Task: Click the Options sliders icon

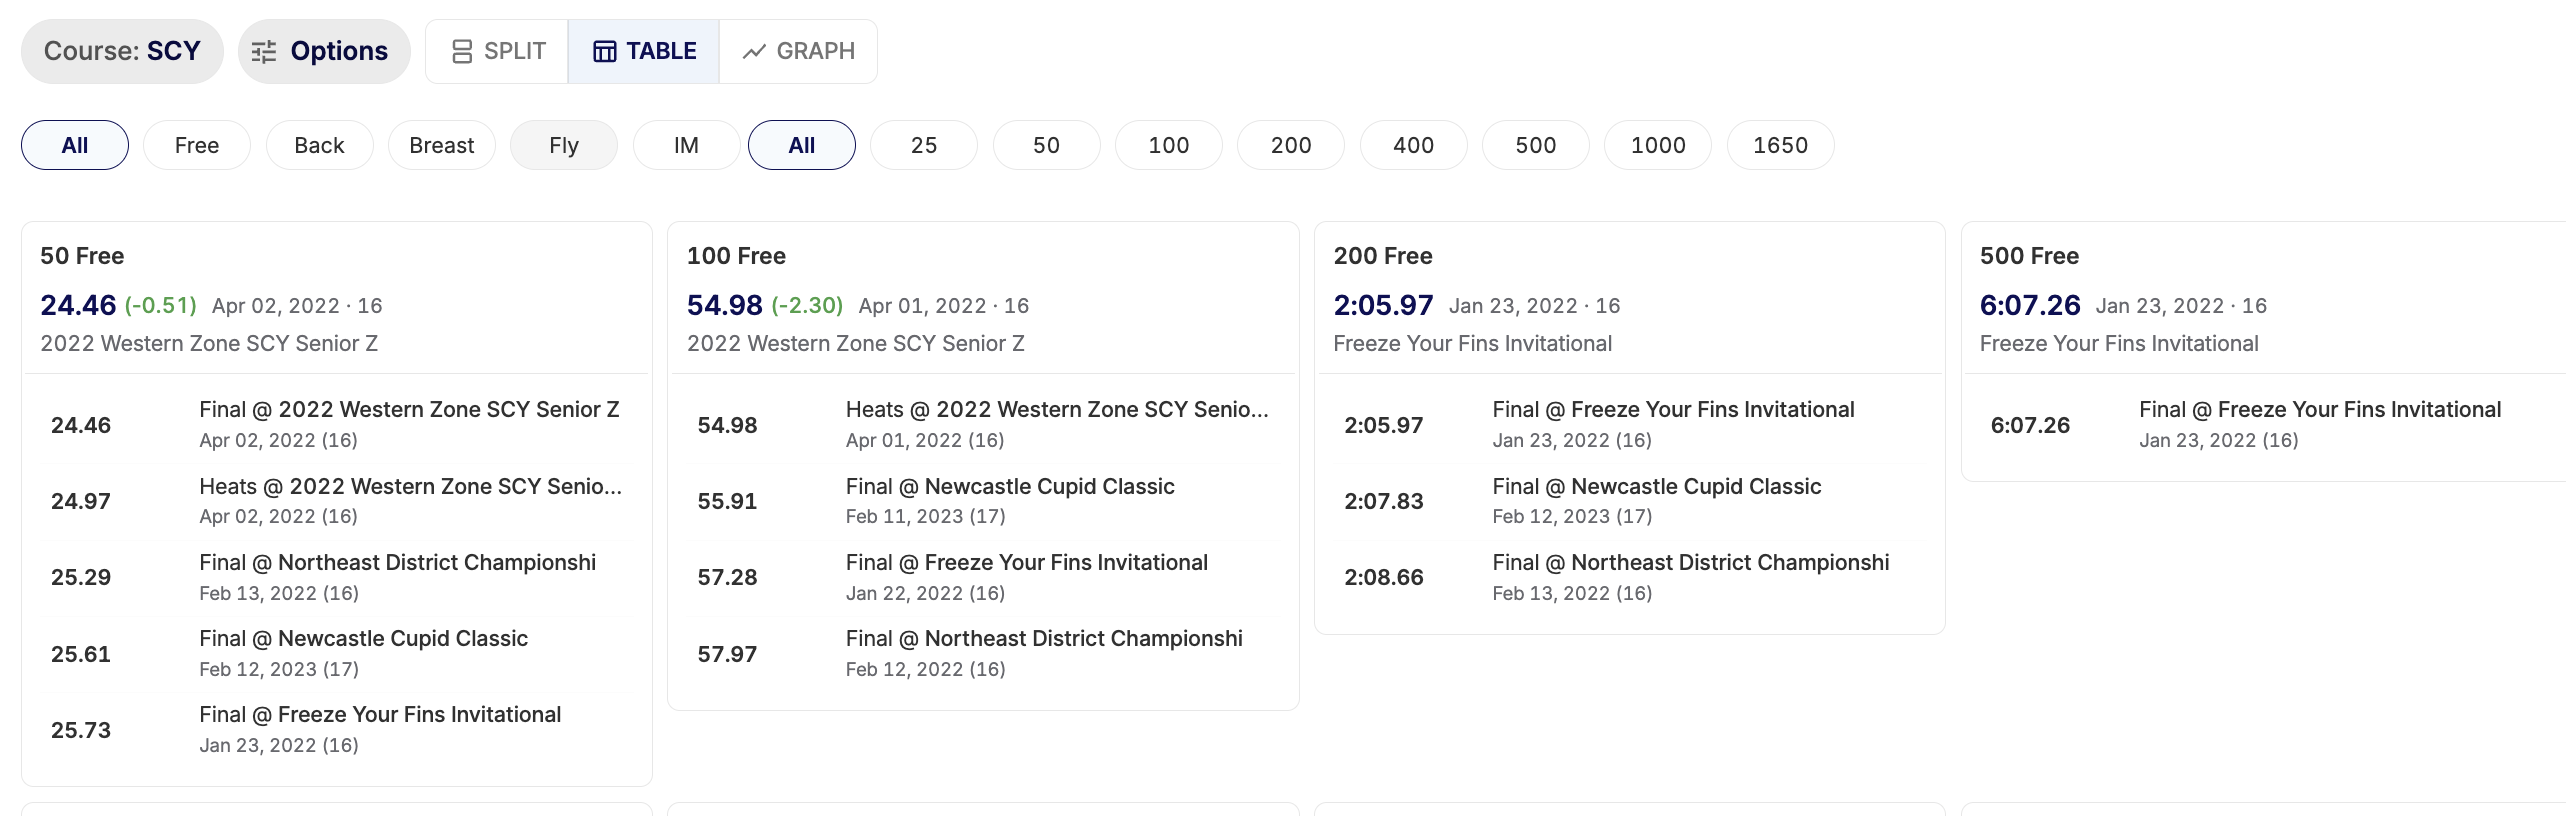Action: point(264,52)
